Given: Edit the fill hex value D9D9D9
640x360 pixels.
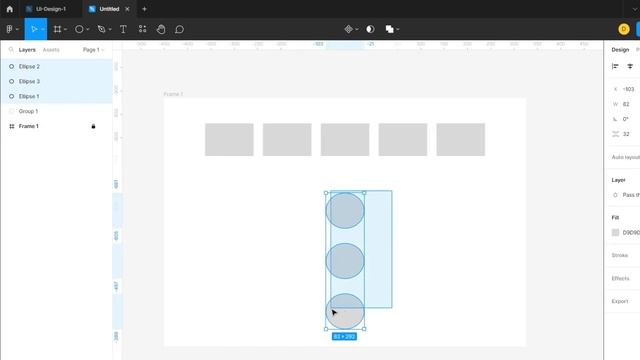Looking at the screenshot, I should point(631,232).
